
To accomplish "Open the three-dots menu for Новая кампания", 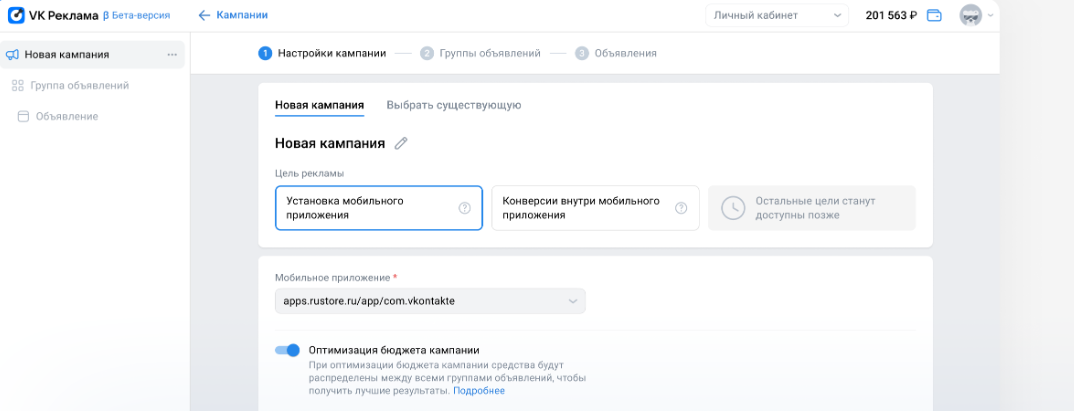I will 172,54.
